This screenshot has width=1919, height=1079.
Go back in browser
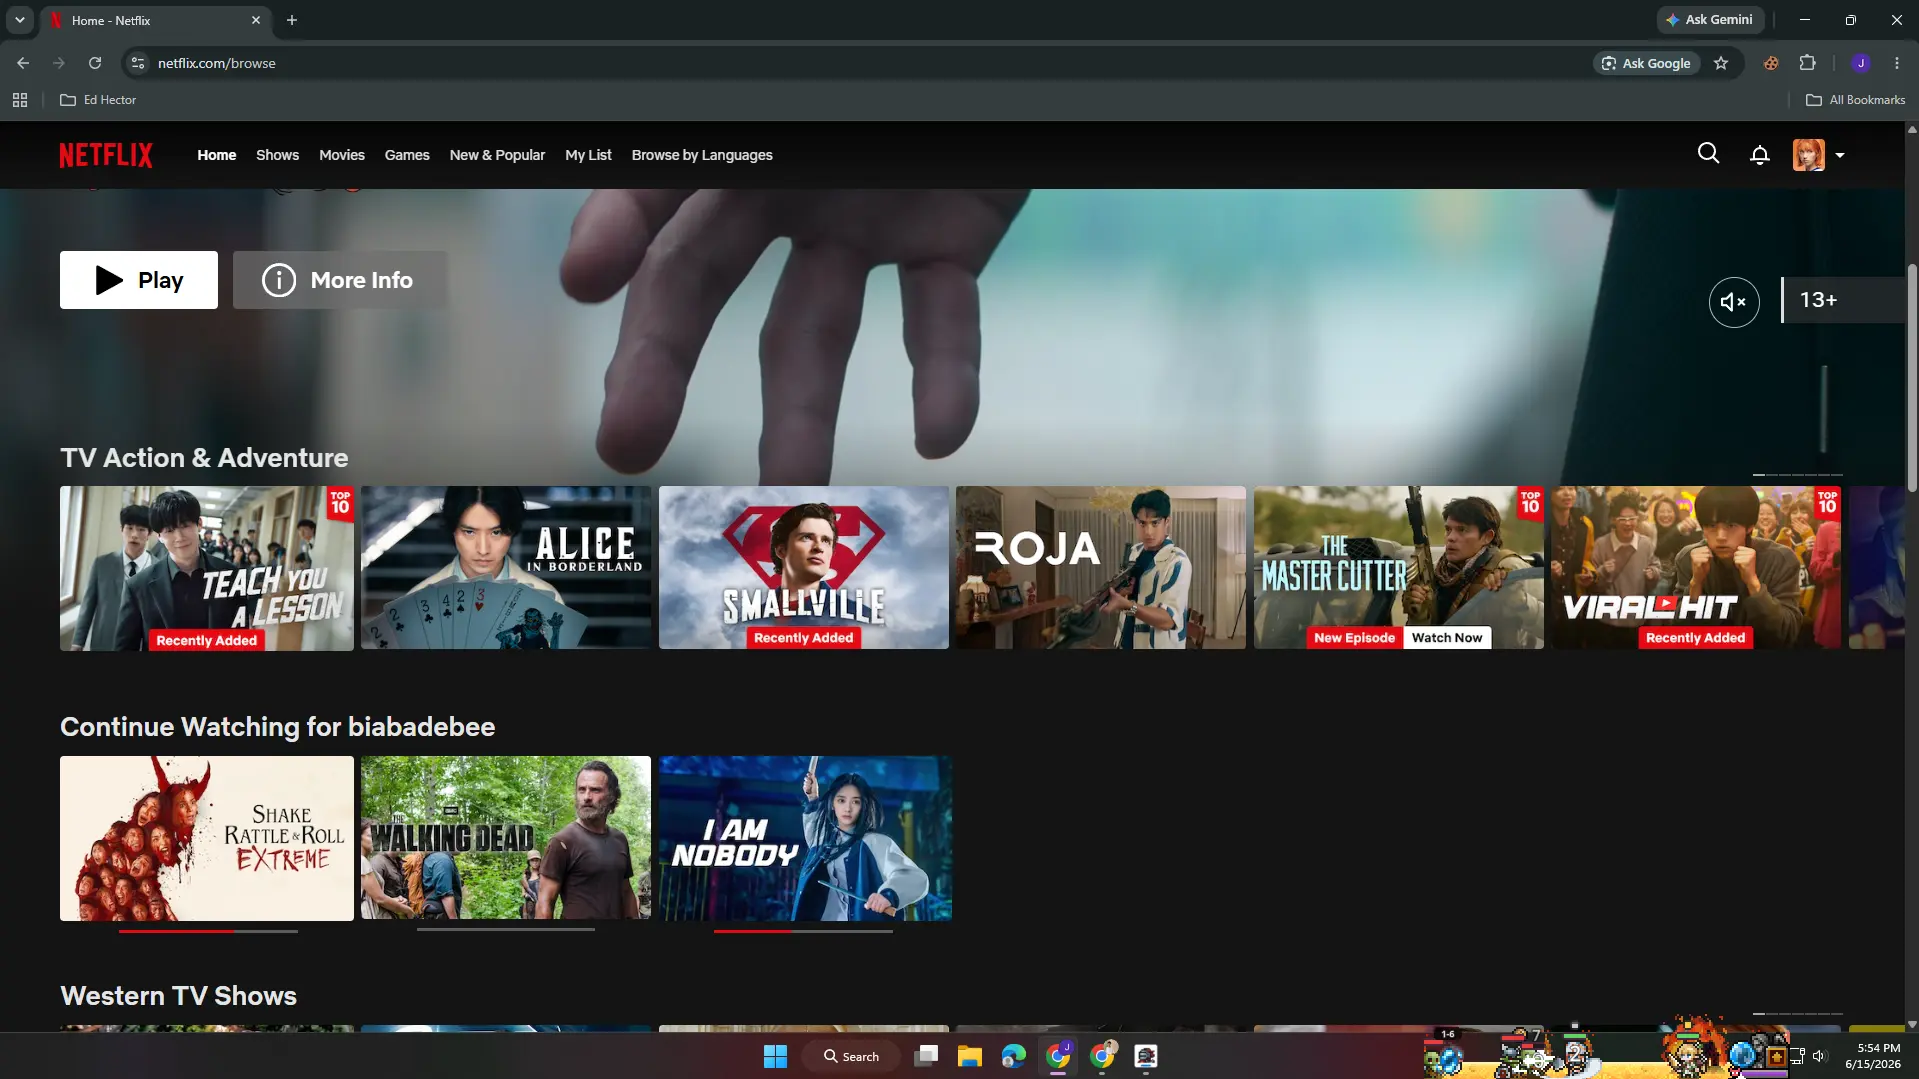[x=23, y=63]
